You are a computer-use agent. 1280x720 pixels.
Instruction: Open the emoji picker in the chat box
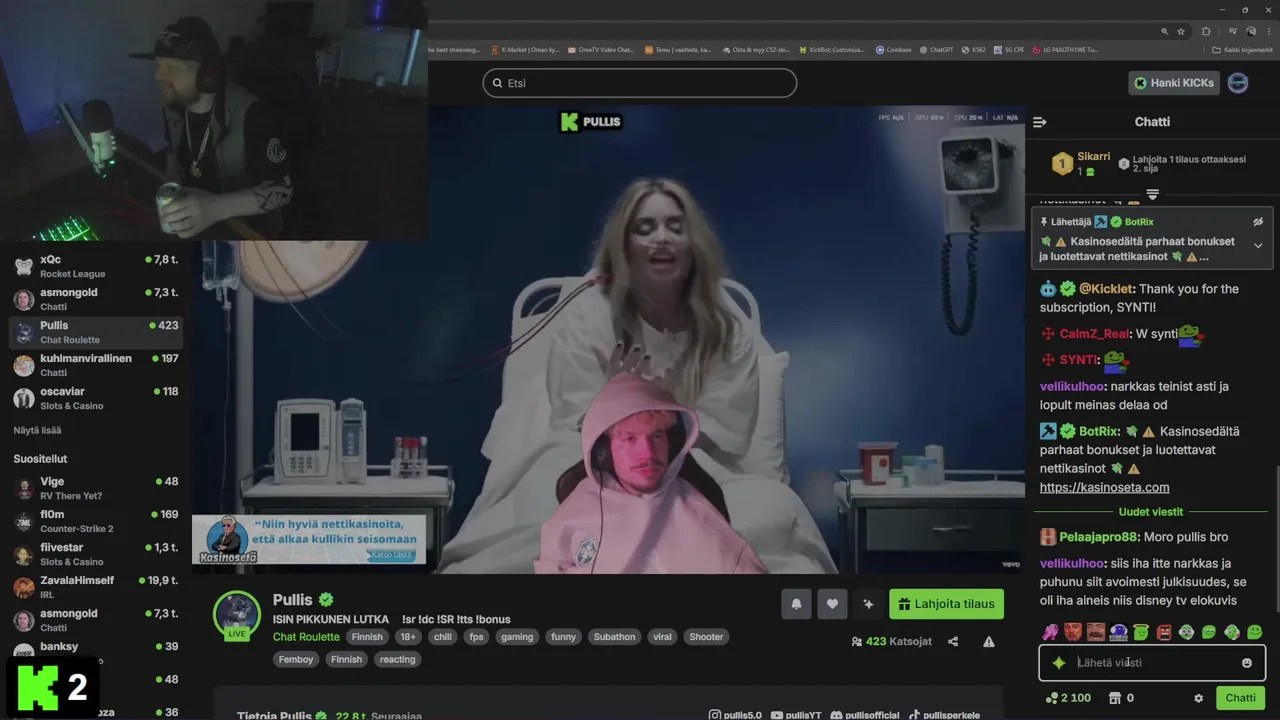point(1247,663)
